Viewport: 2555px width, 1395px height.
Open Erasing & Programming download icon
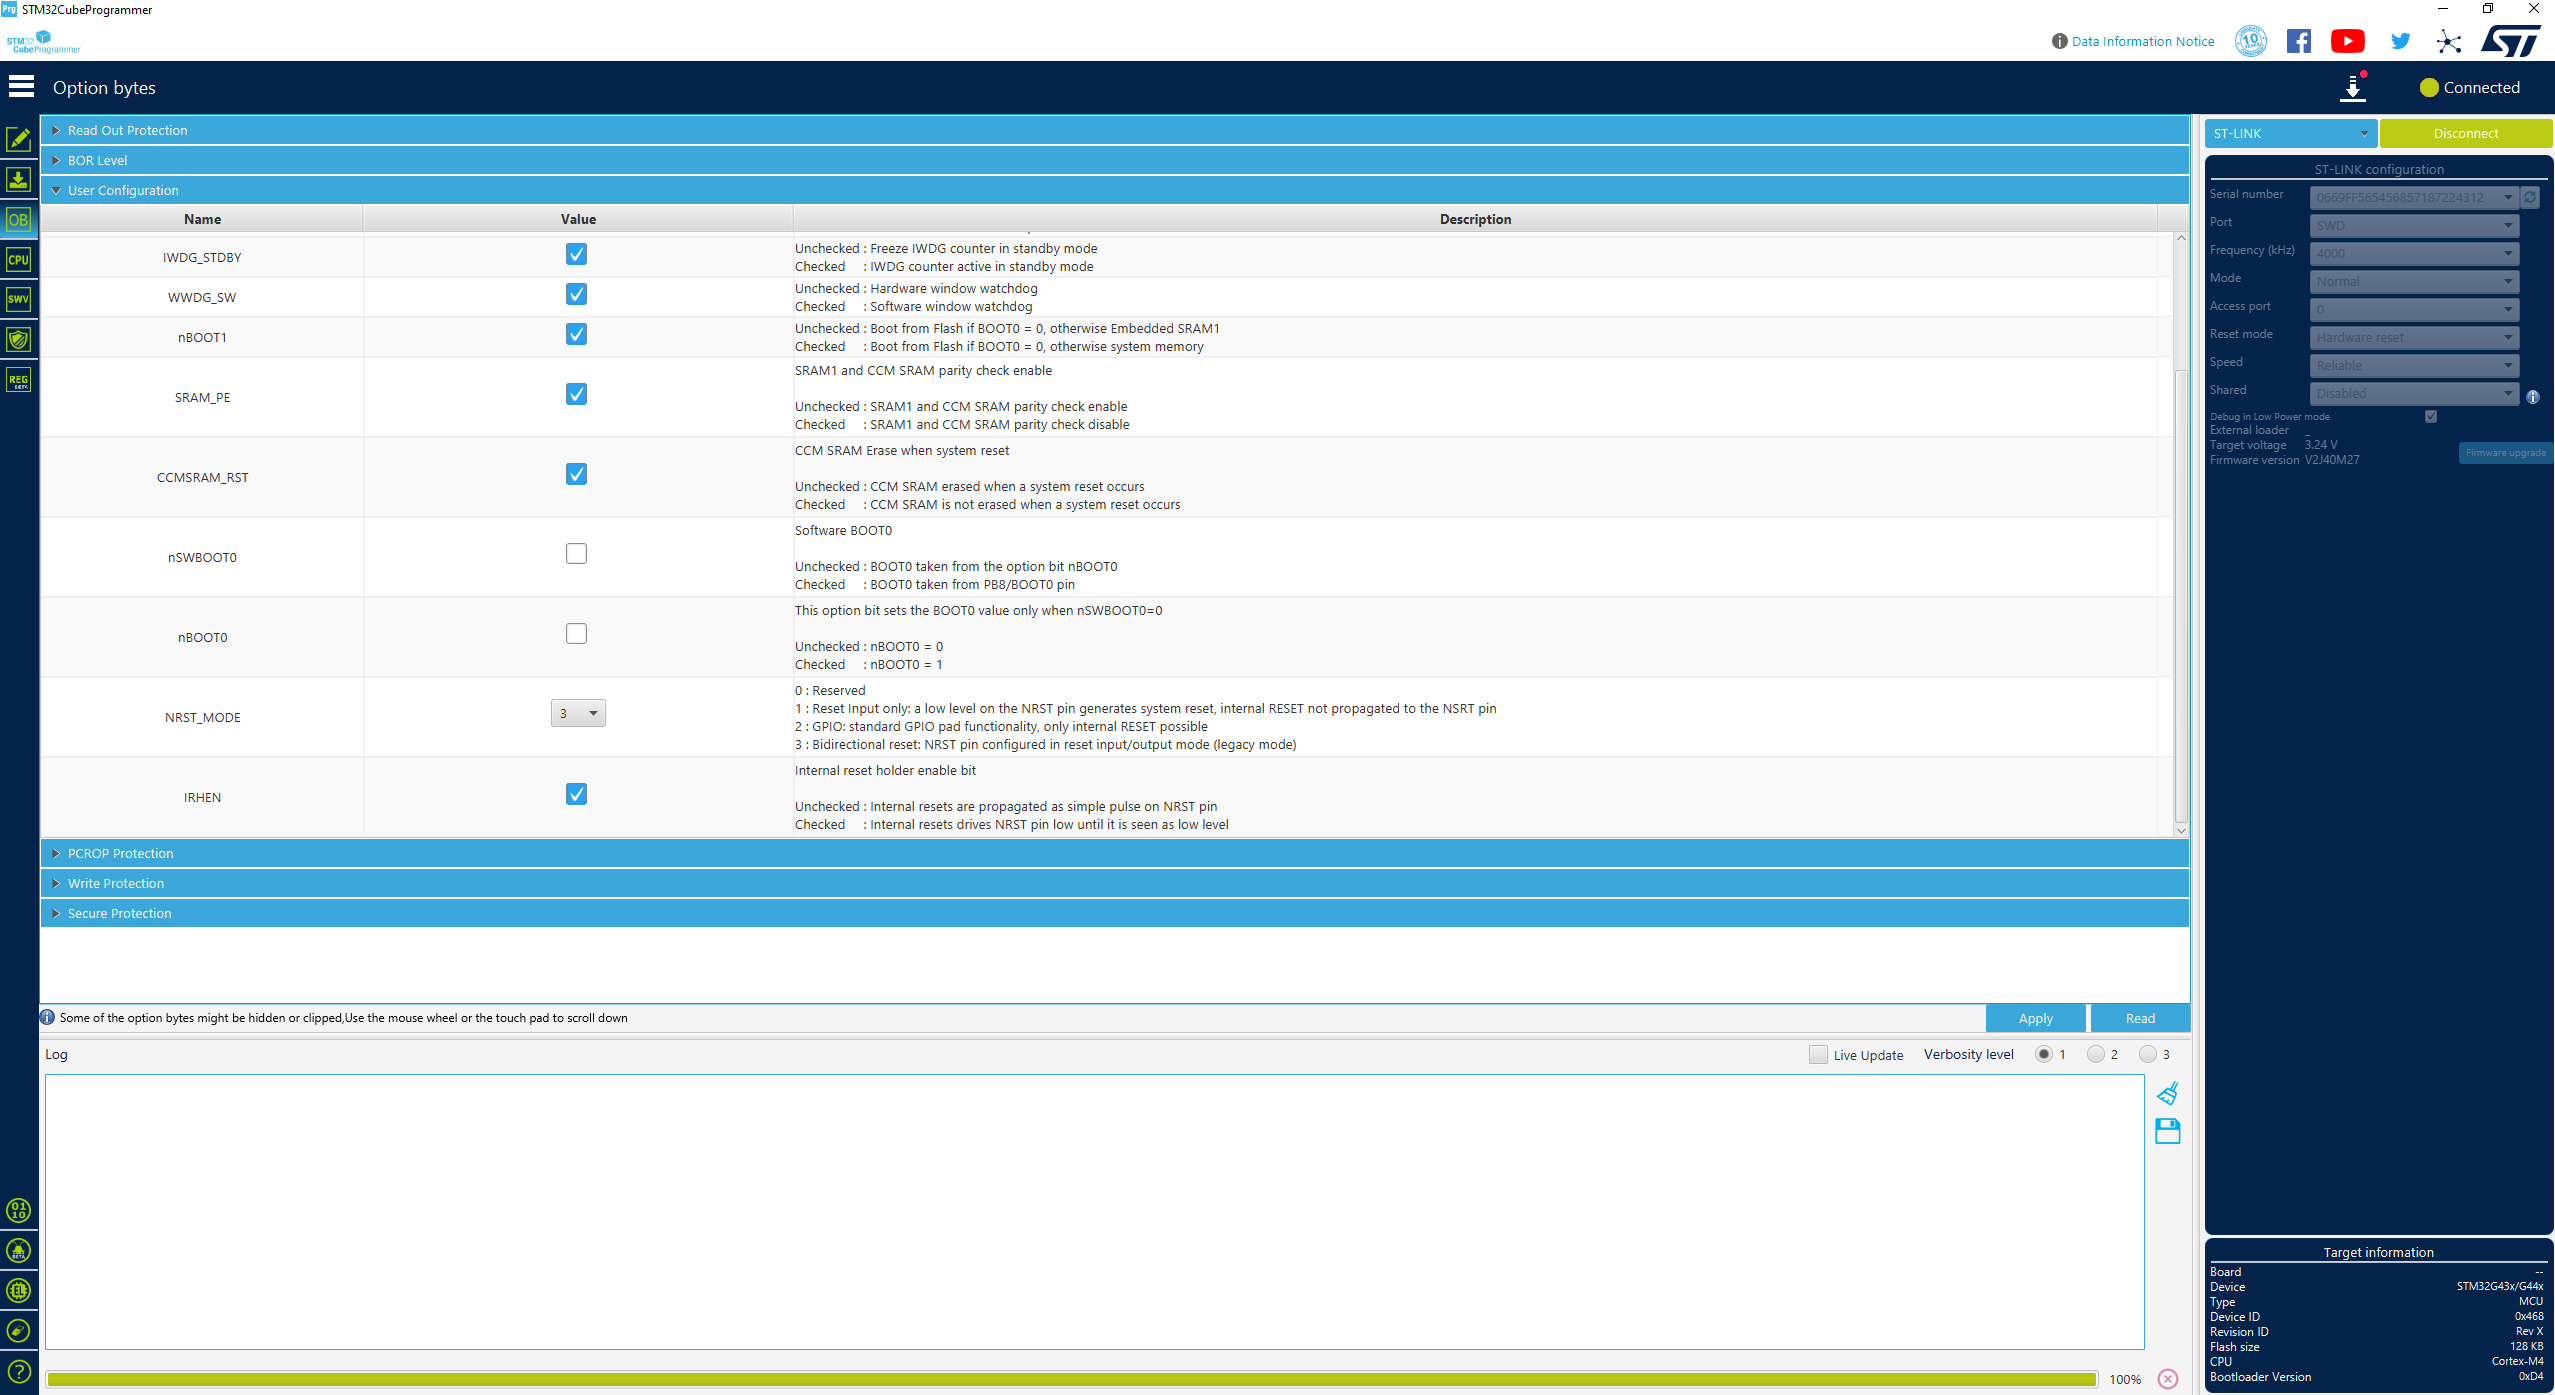pyautogui.click(x=18, y=179)
